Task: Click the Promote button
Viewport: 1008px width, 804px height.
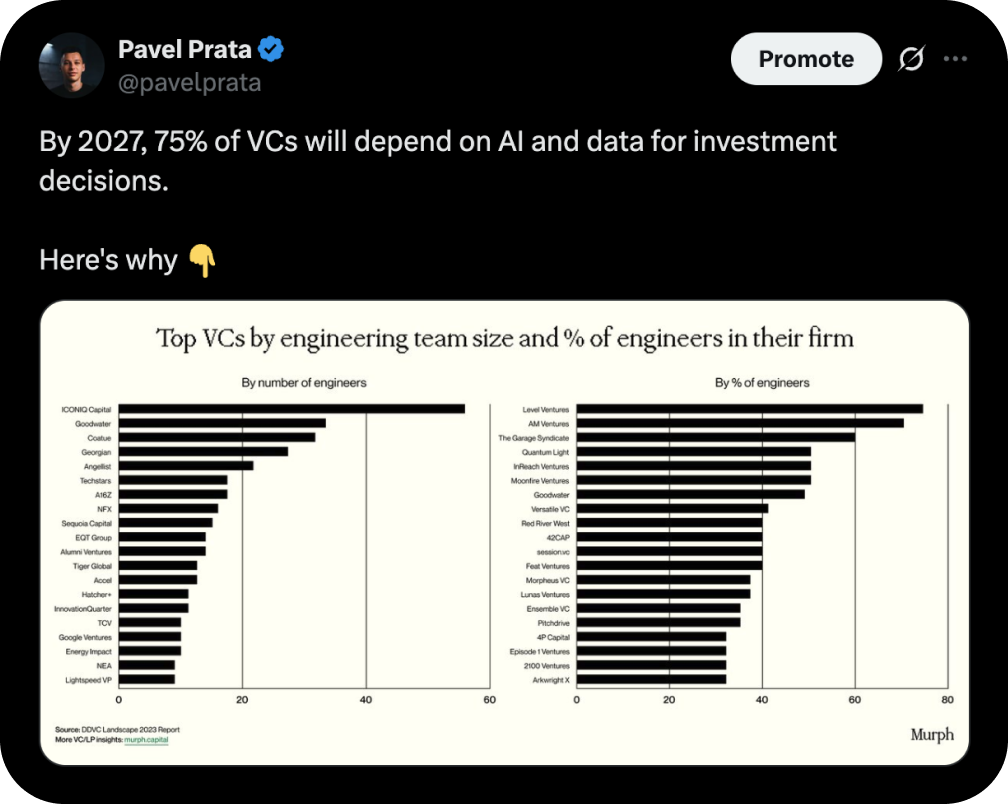Action: click(x=806, y=58)
